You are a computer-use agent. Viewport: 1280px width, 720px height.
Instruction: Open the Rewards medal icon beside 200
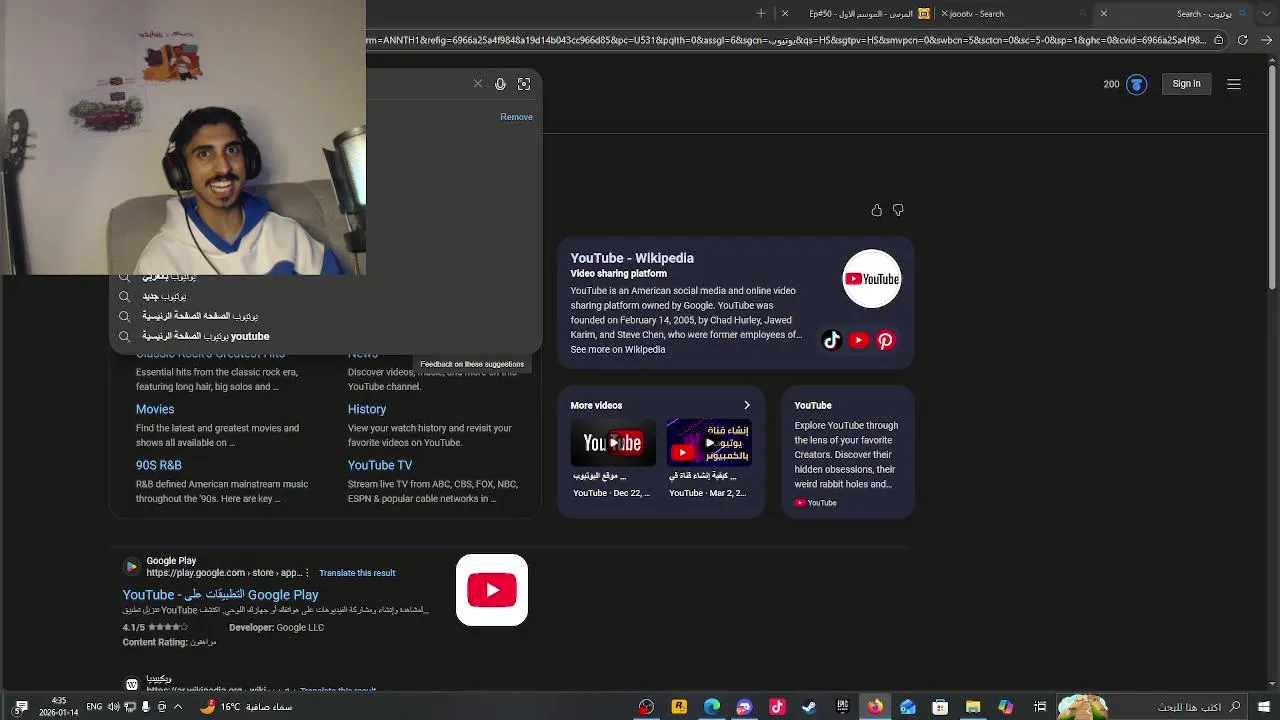[1136, 84]
